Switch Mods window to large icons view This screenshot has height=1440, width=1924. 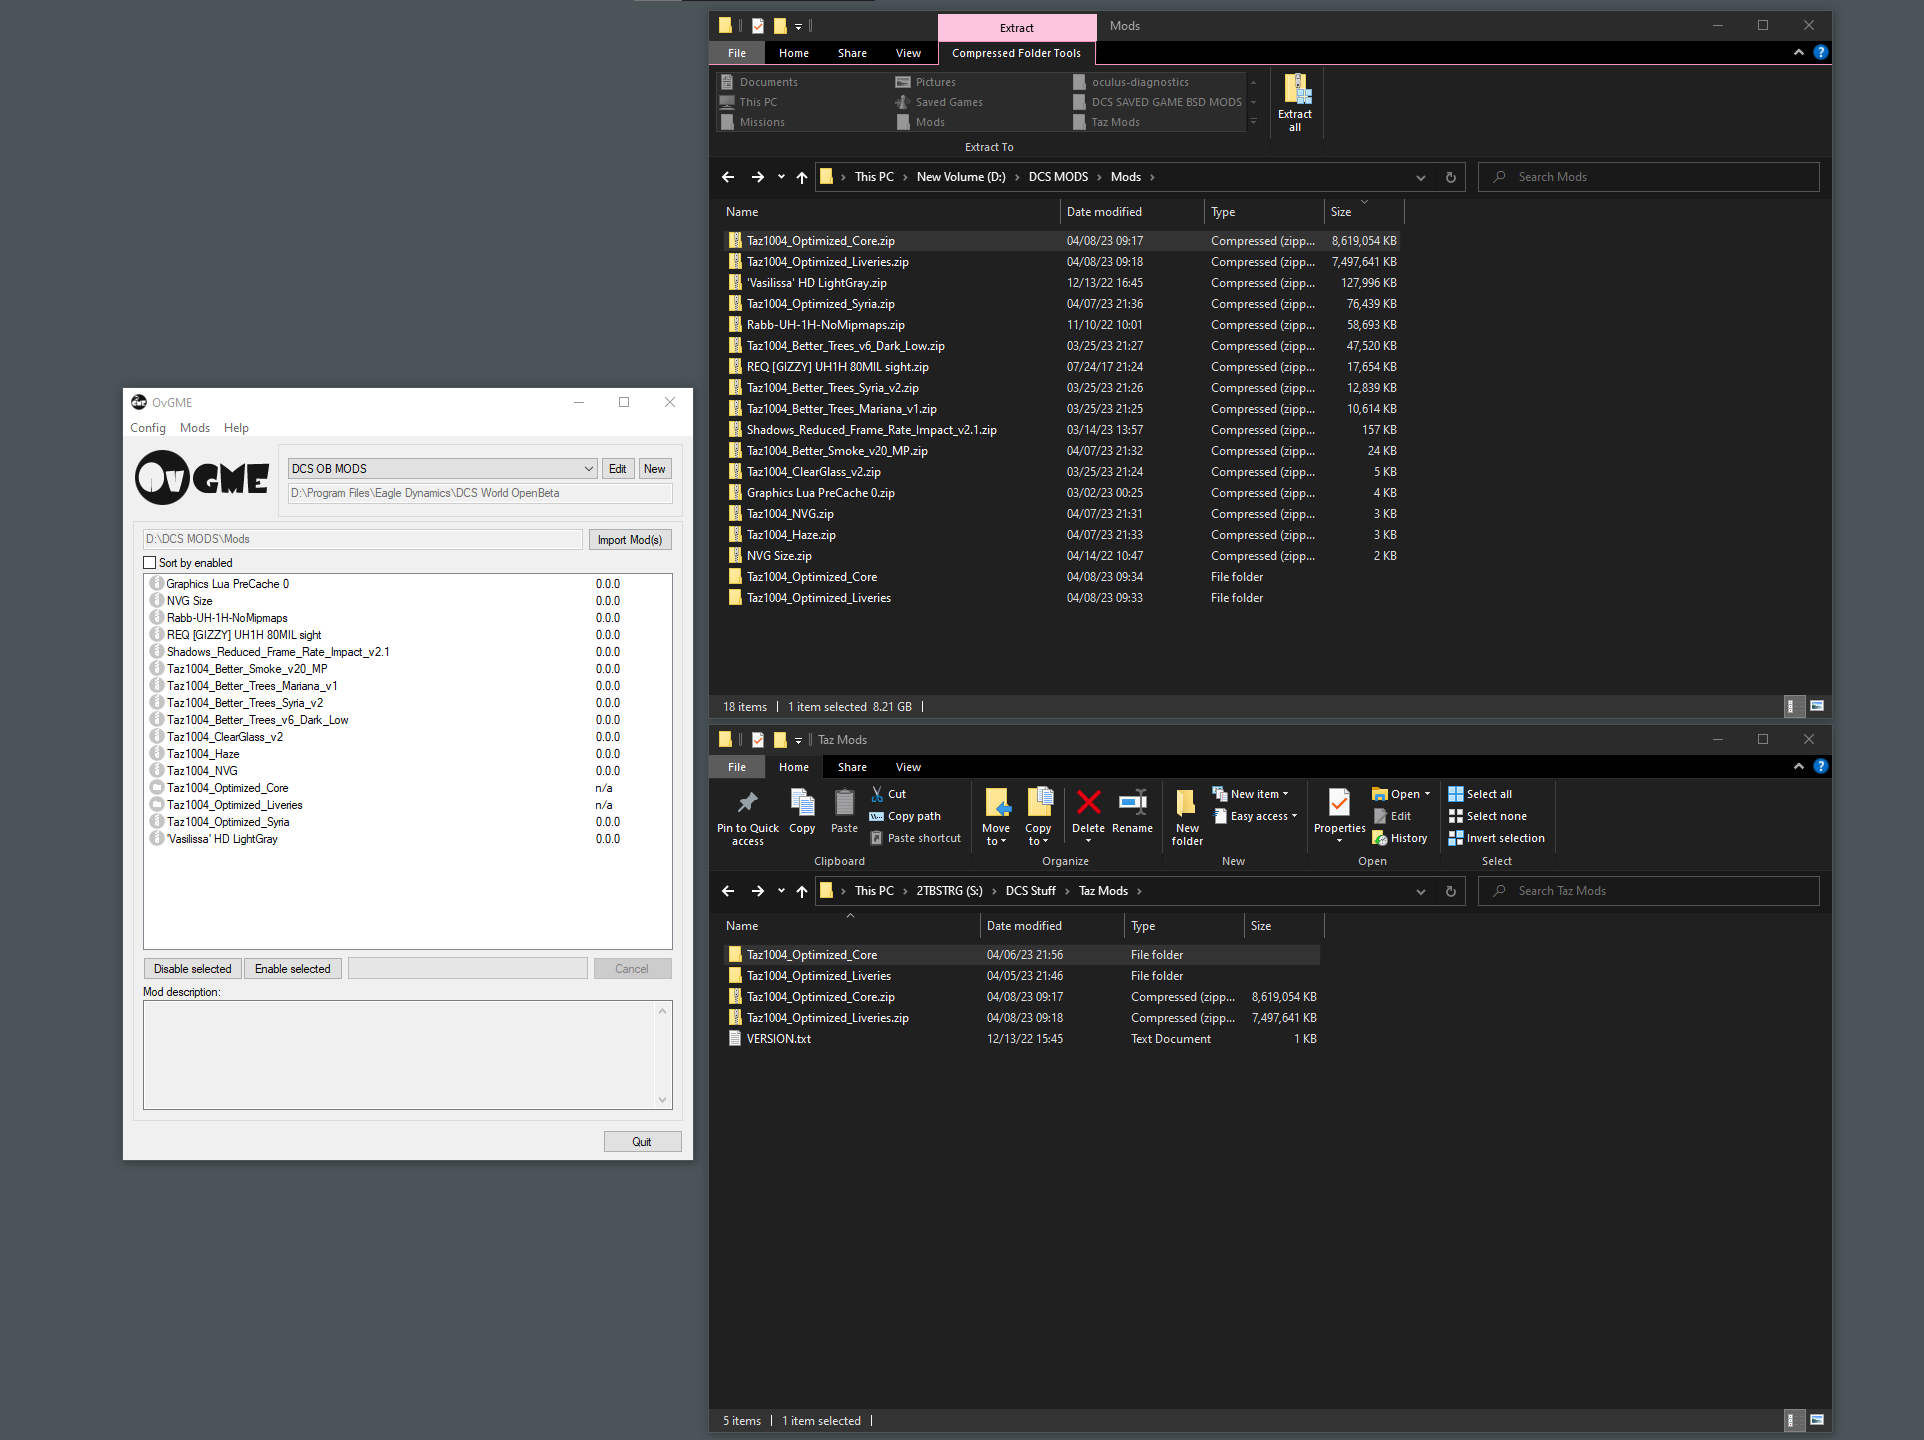click(x=1817, y=707)
